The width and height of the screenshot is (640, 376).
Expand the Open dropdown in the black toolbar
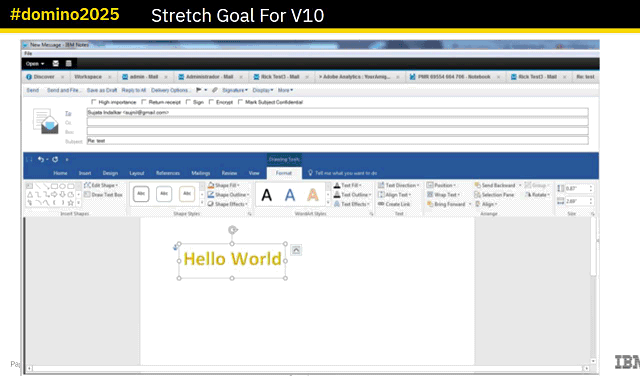(35, 64)
